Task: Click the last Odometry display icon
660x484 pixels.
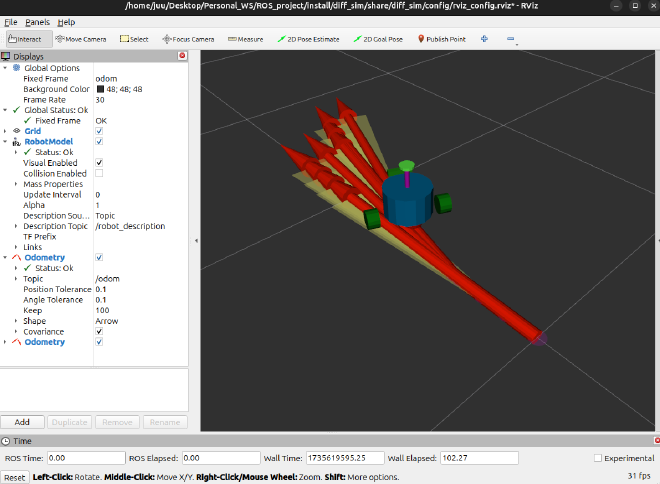Action: (16, 342)
